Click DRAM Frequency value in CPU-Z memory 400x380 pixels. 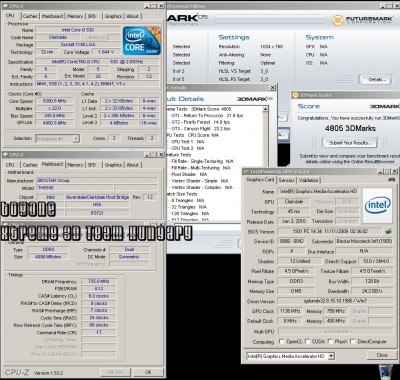click(98, 281)
